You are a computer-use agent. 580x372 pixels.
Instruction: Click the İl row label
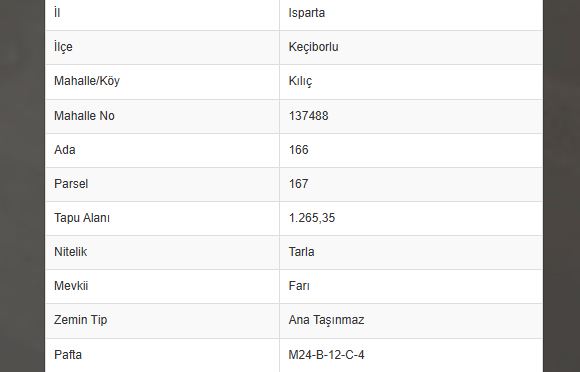click(57, 13)
